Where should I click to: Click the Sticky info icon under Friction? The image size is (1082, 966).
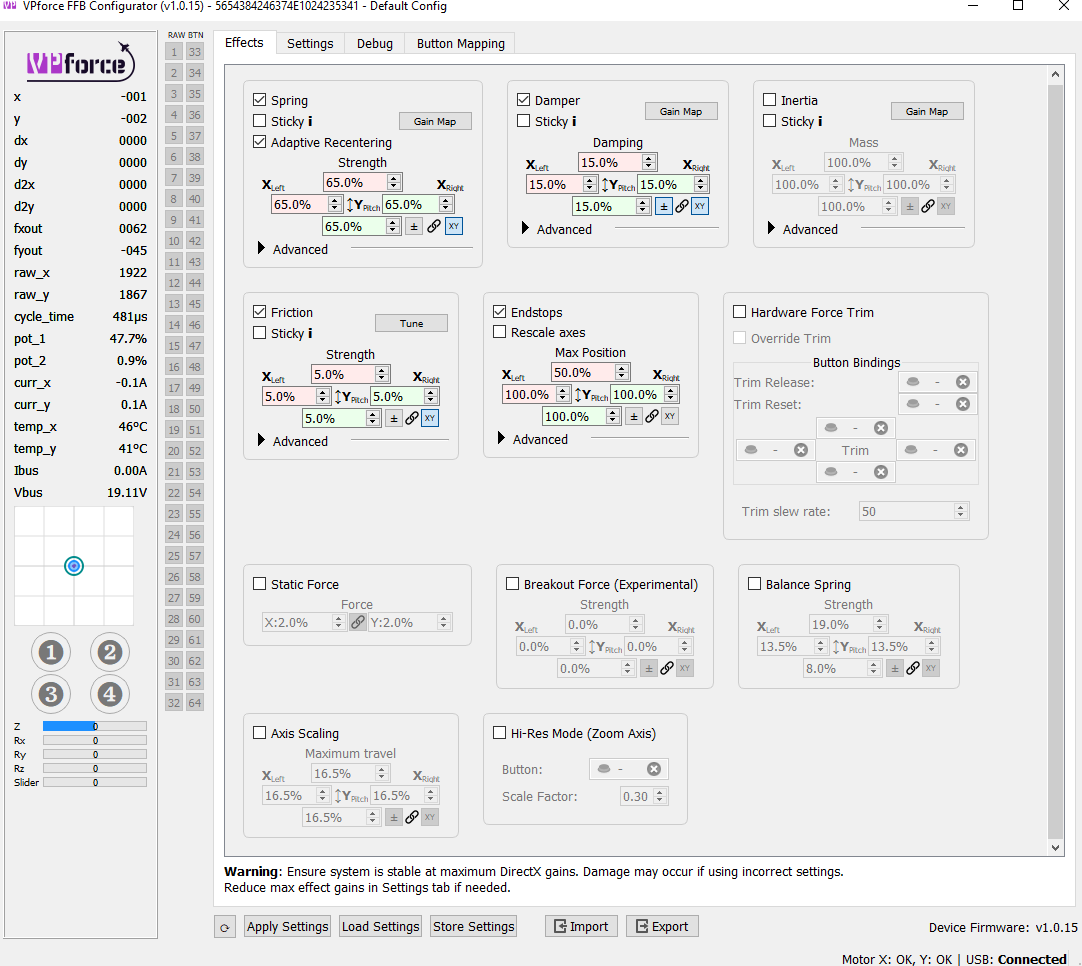pos(310,333)
